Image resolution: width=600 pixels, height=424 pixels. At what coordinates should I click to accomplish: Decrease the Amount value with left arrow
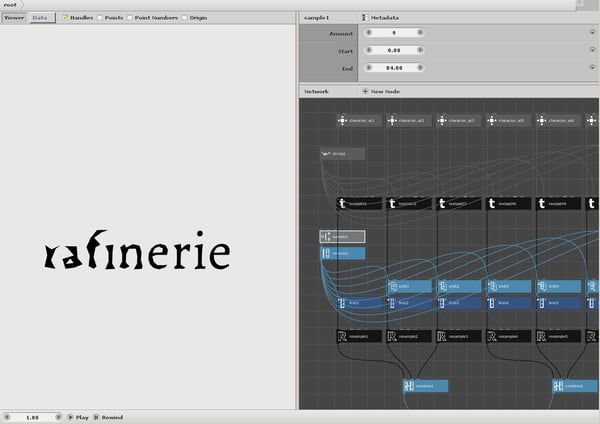[x=368, y=33]
